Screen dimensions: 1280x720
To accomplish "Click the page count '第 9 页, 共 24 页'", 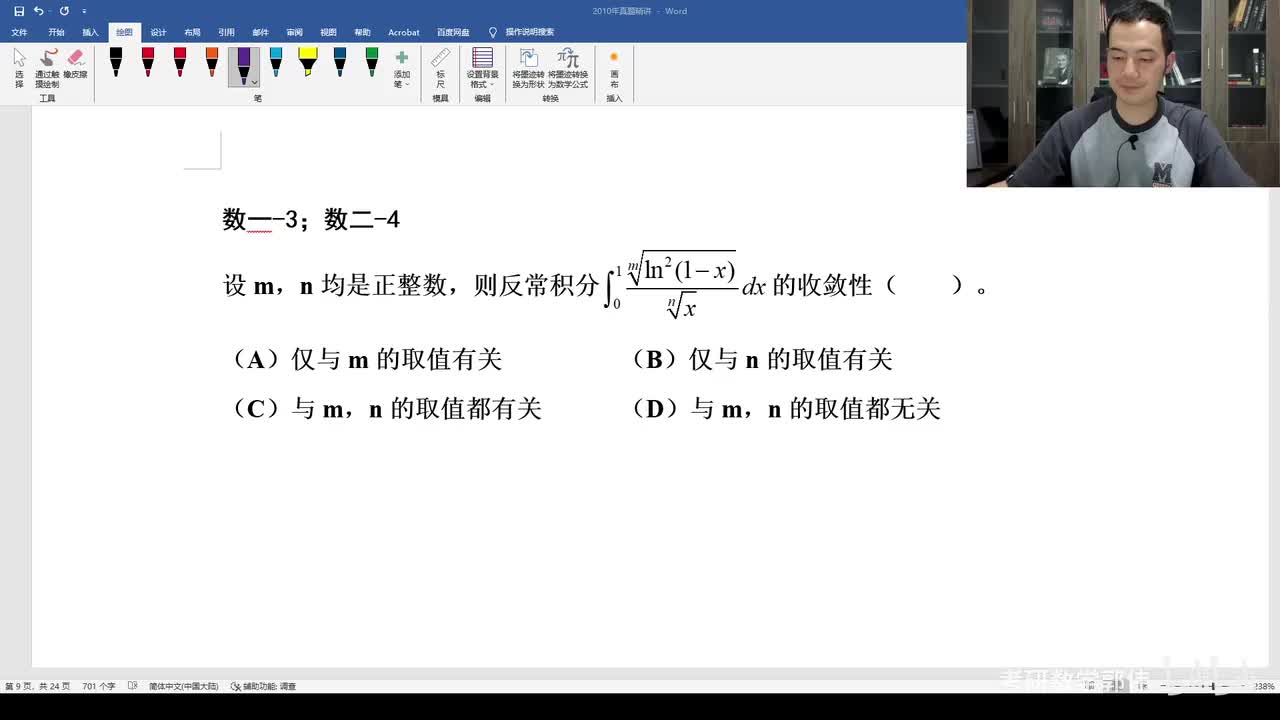I will click(x=38, y=686).
